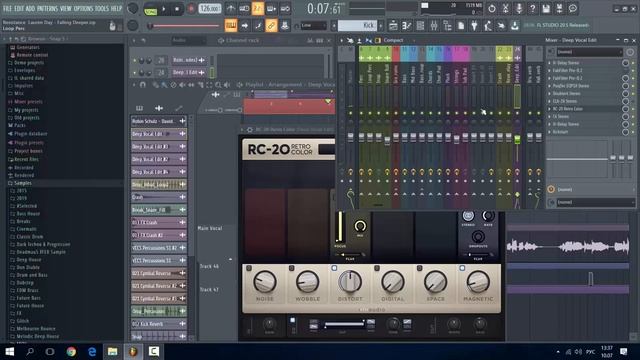Open the PATTERNS menu
The image size is (640, 360).
(x=48, y=8)
